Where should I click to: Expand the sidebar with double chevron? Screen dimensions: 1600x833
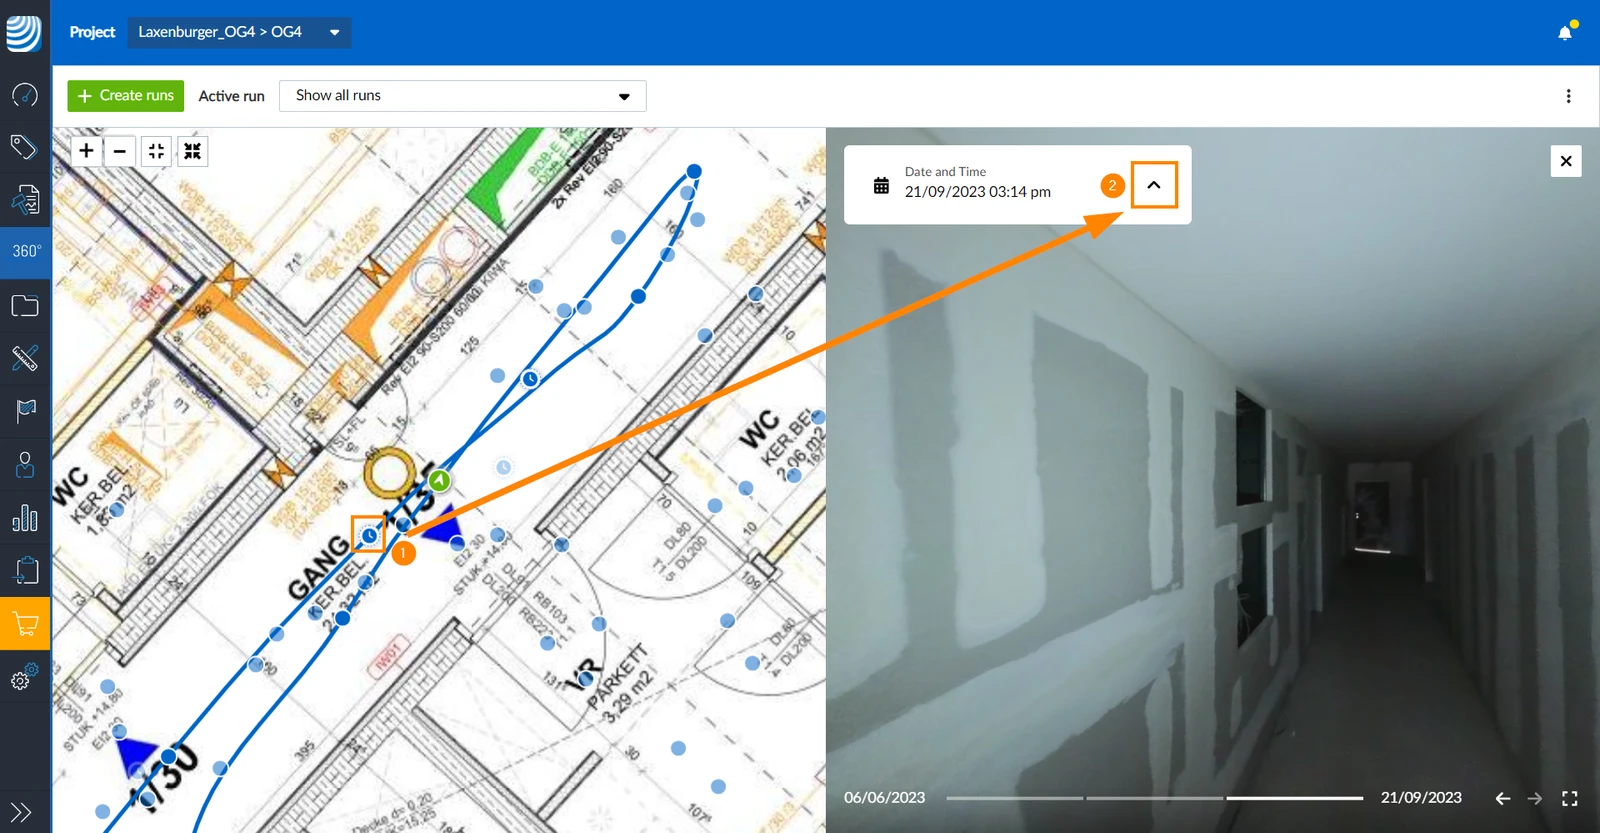tap(21, 812)
